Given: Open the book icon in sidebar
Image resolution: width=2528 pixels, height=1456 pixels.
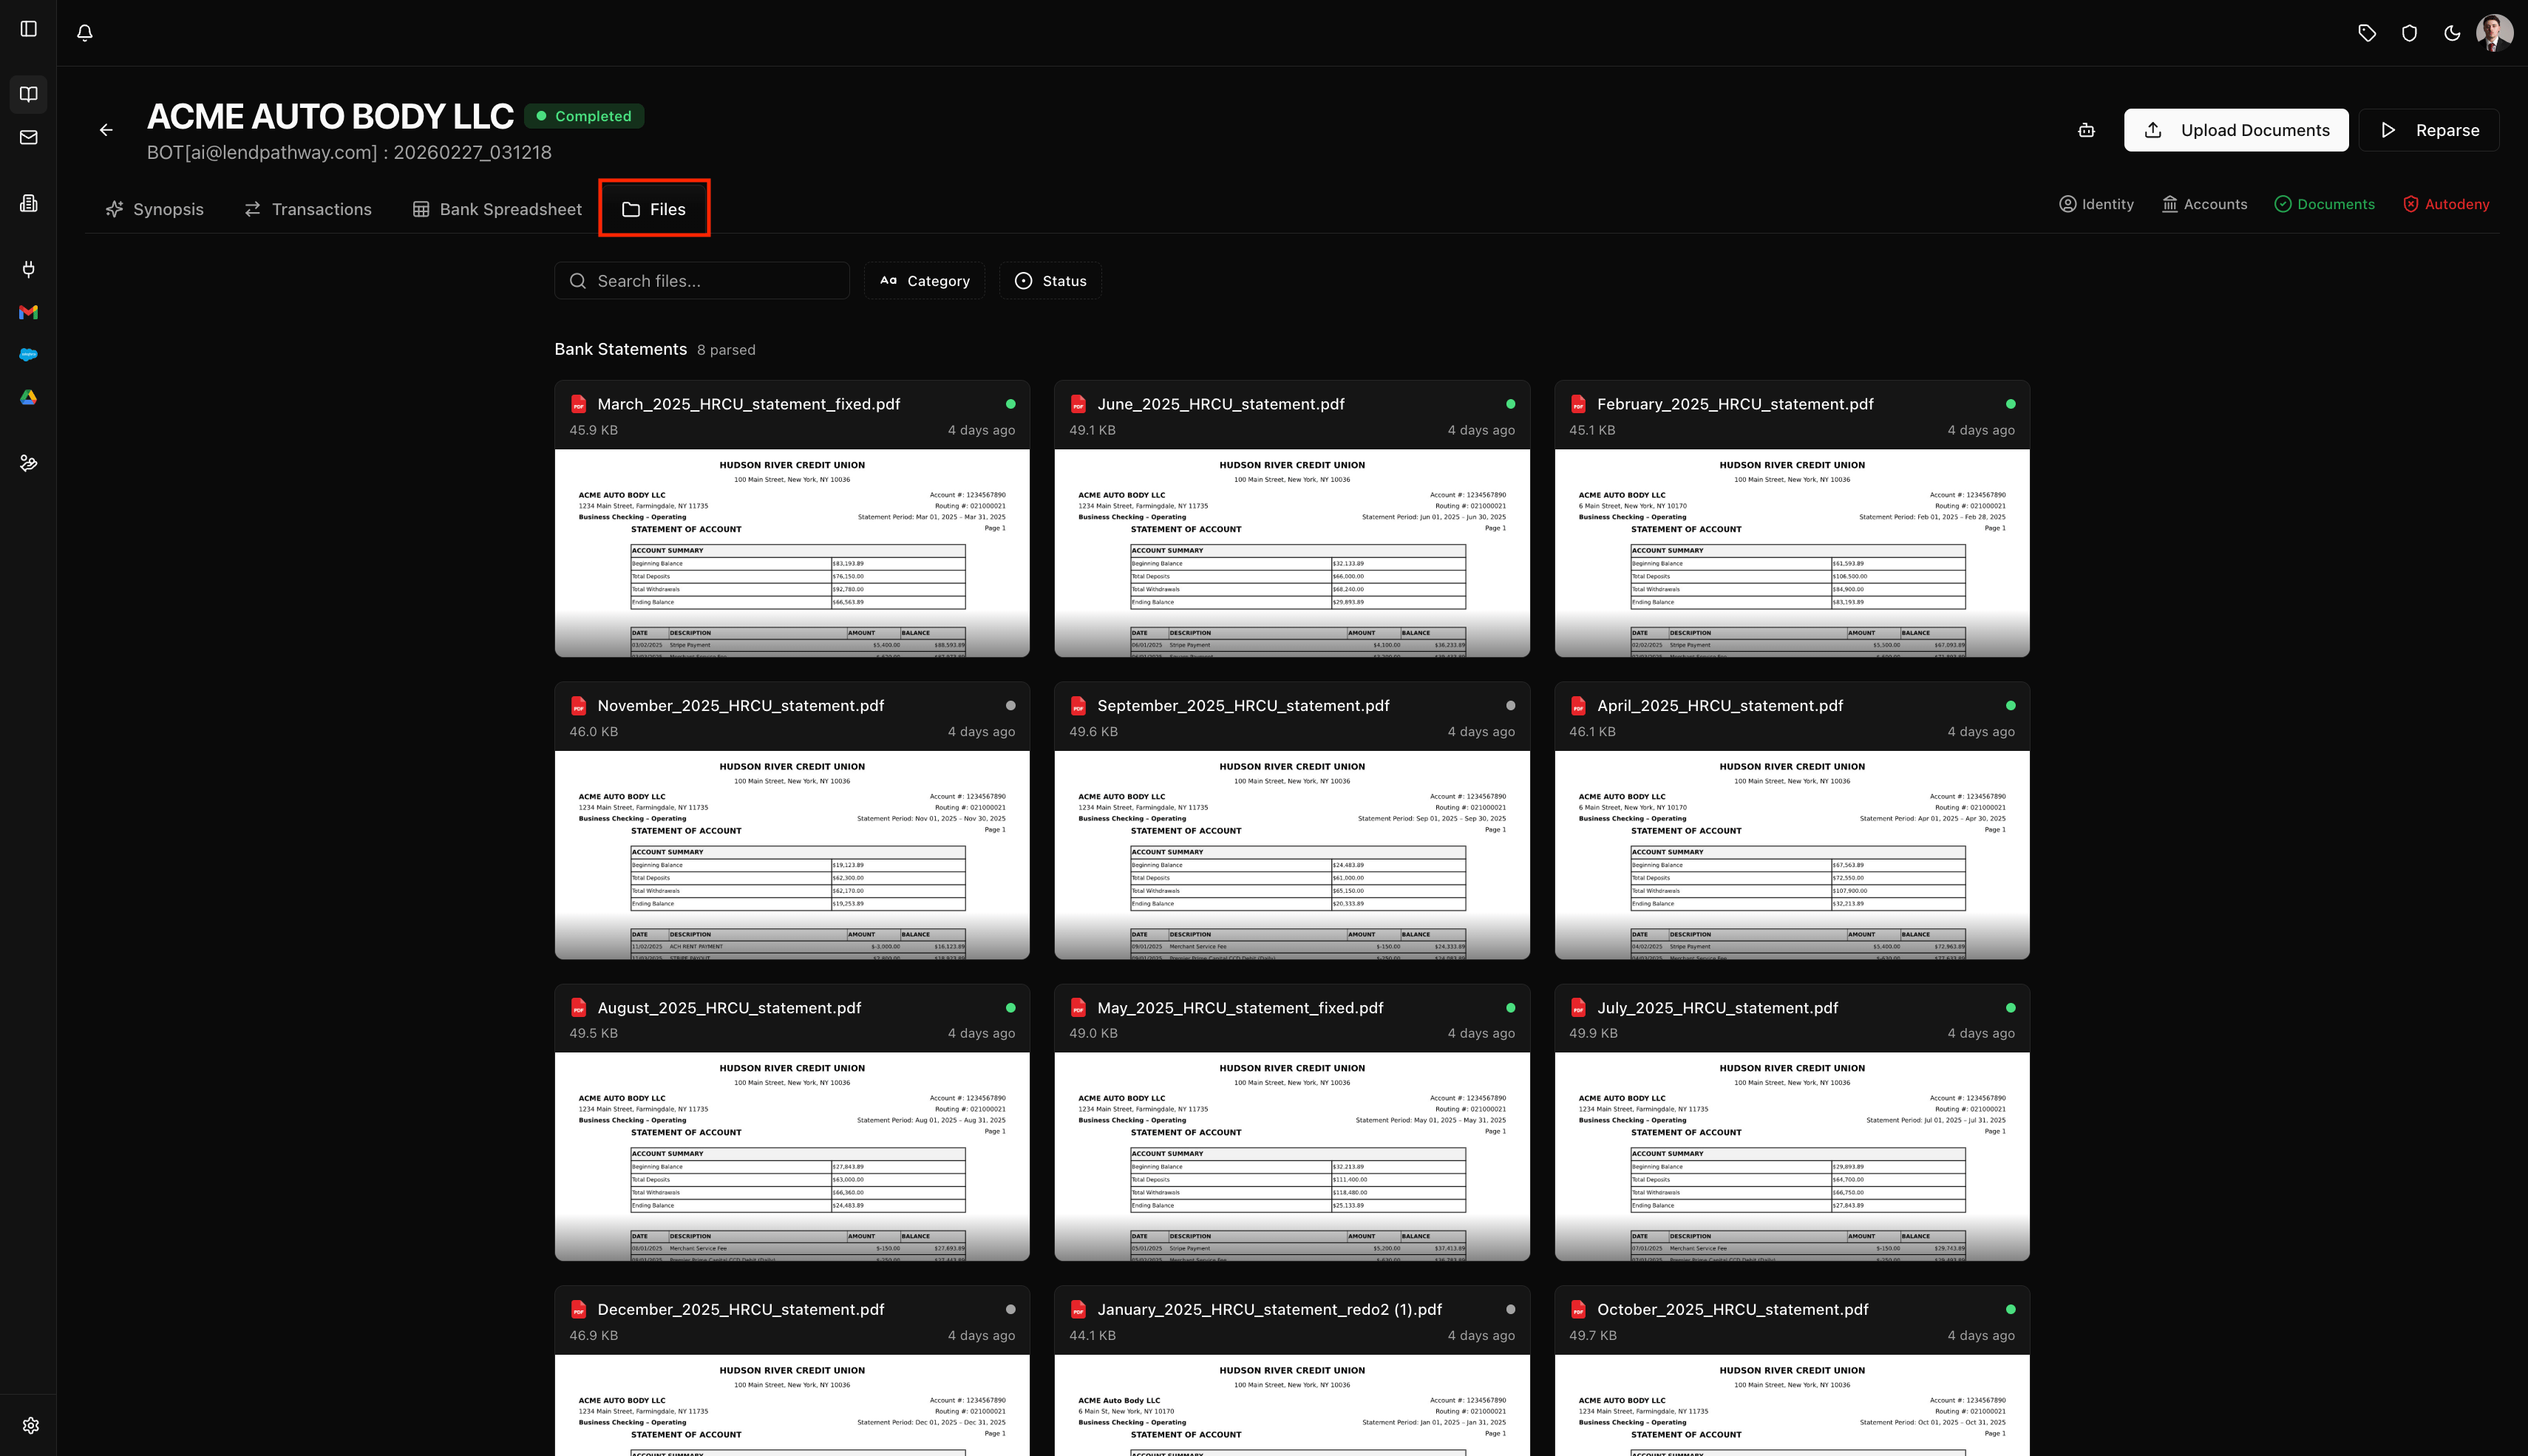Looking at the screenshot, I should (x=29, y=94).
